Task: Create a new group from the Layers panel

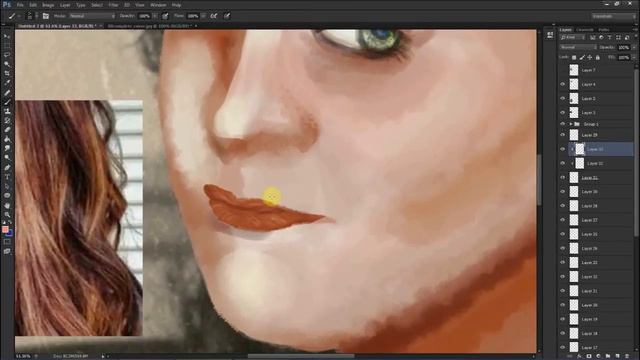Action: click(608, 356)
